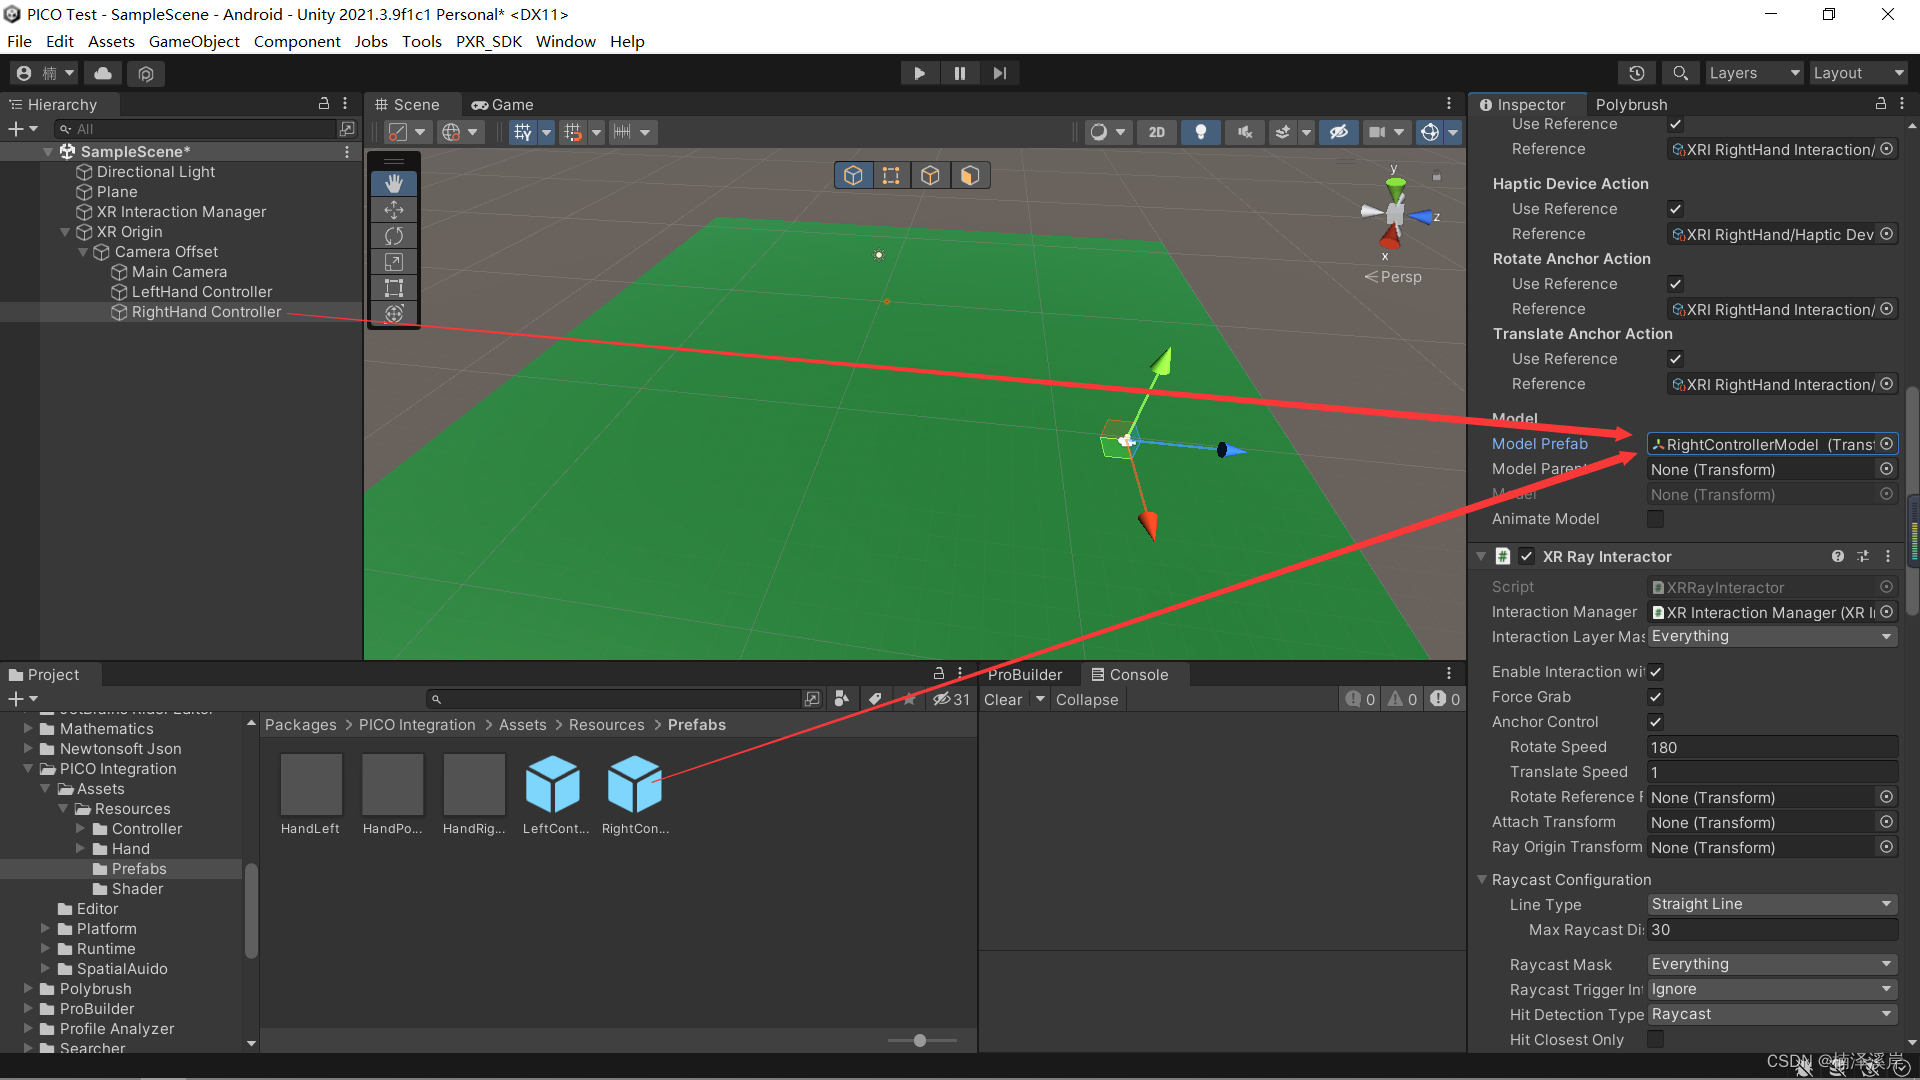Switch to the Polybrush tab
Screen dimensions: 1920x1080
point(1632,104)
